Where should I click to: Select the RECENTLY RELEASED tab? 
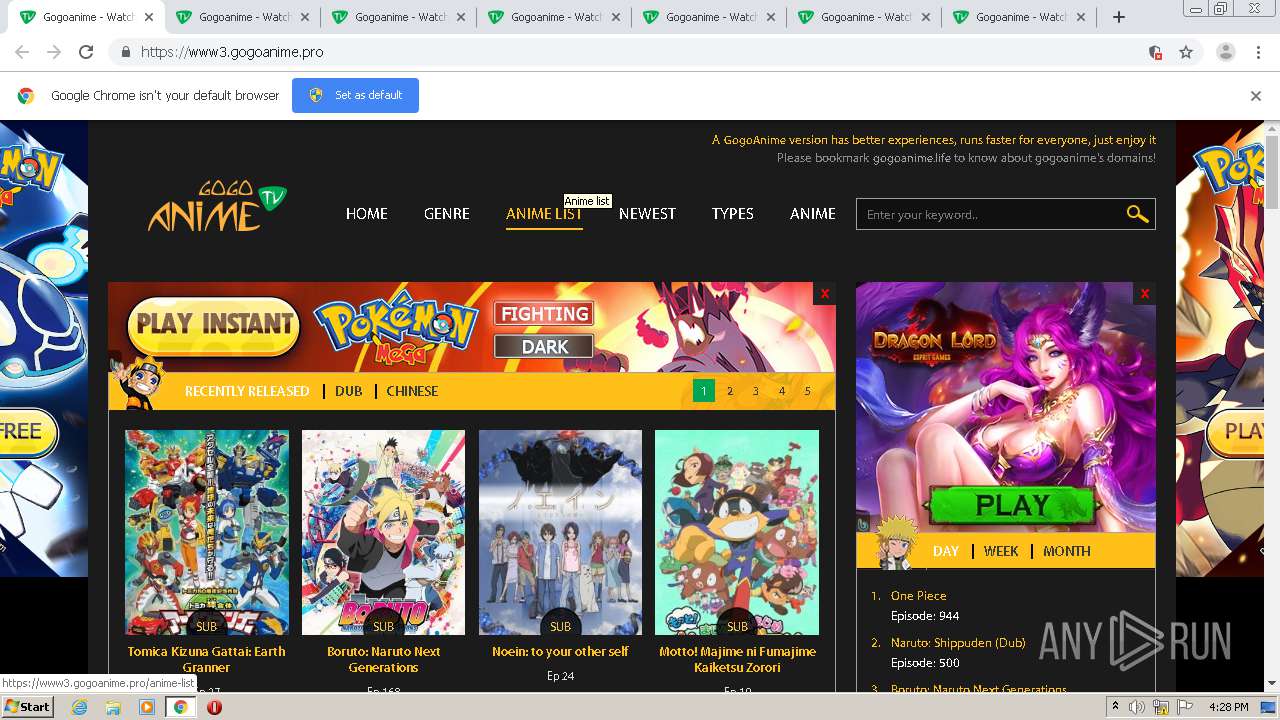tap(247, 391)
